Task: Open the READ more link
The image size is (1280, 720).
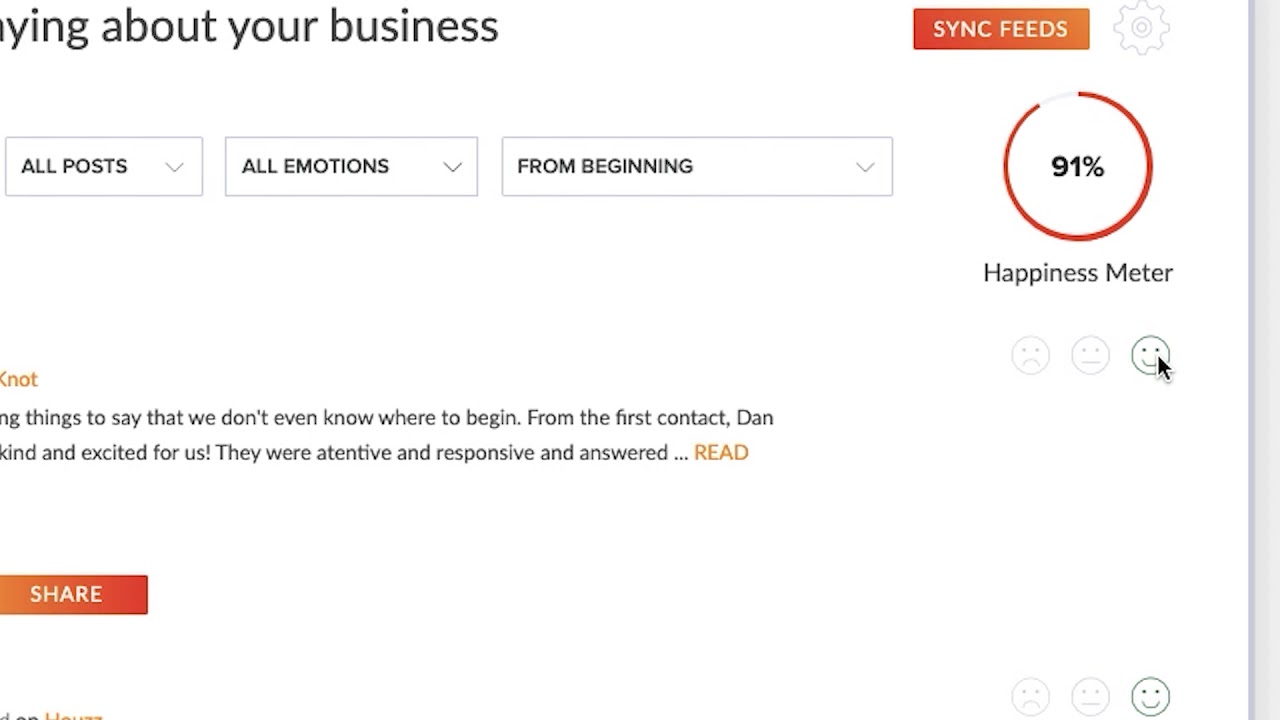Action: point(720,452)
